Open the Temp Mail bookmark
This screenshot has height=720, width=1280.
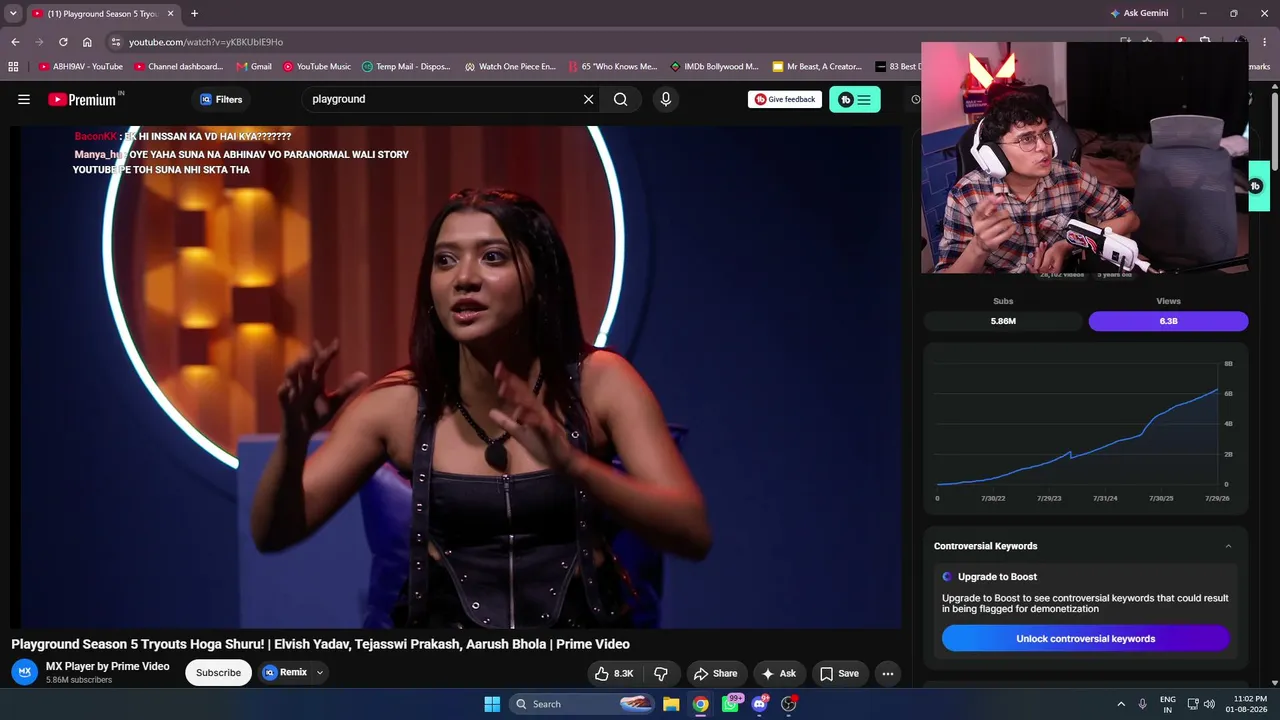(406, 67)
